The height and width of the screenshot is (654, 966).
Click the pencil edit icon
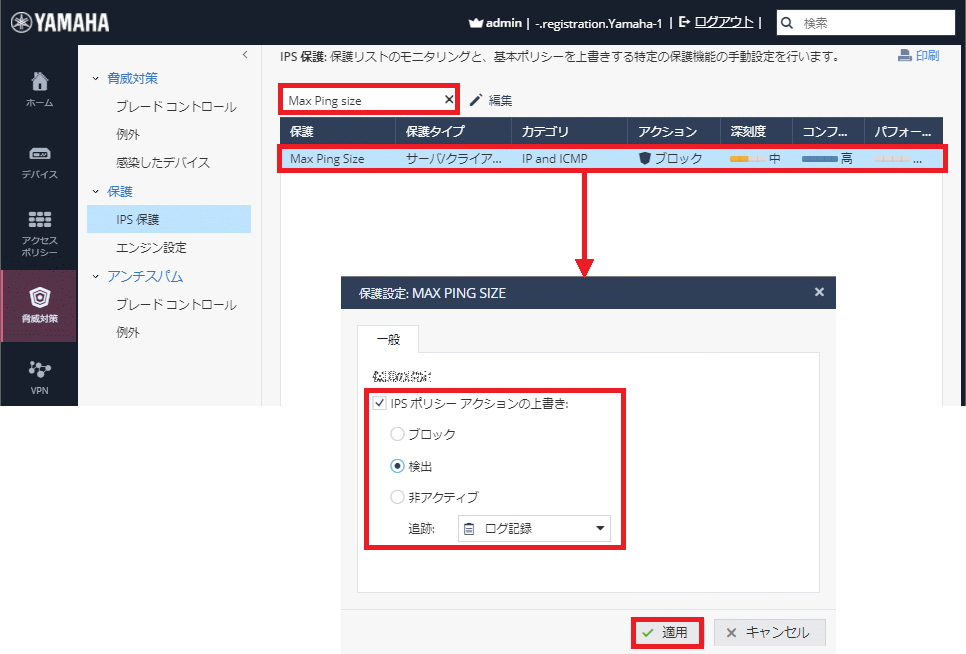pos(476,100)
